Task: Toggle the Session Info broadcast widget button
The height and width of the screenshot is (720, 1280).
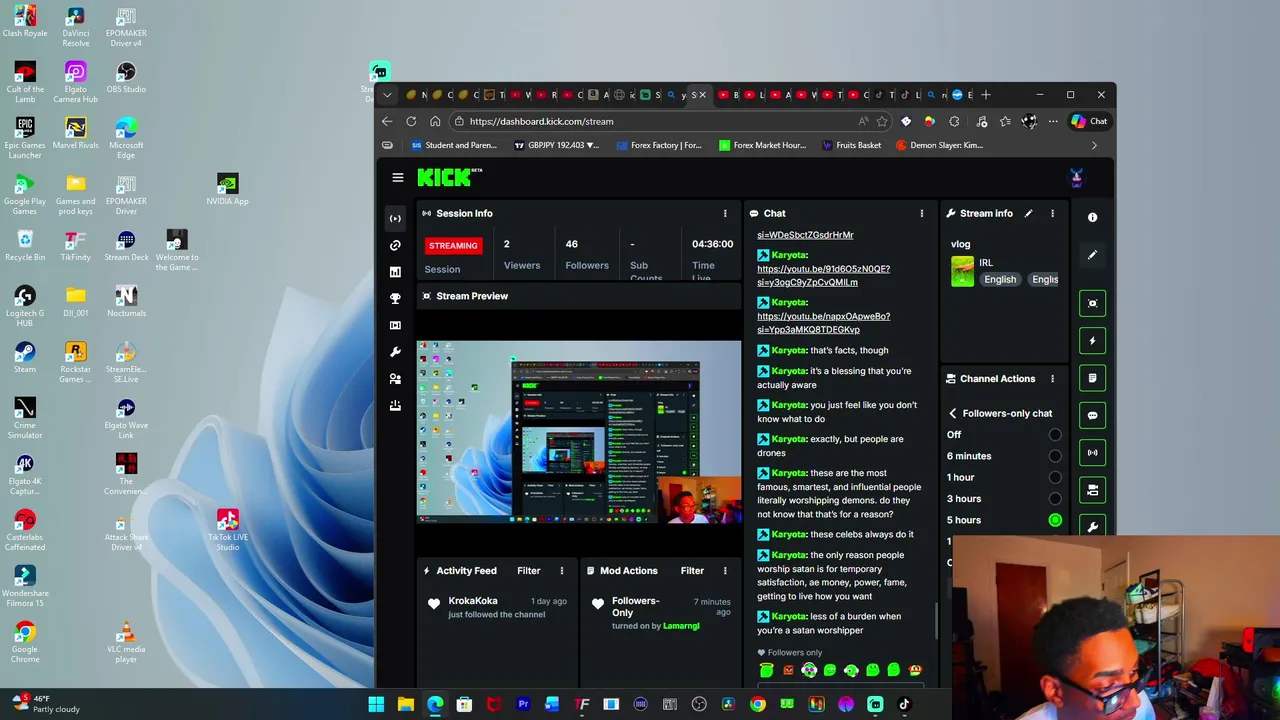Action: pyautogui.click(x=1092, y=452)
